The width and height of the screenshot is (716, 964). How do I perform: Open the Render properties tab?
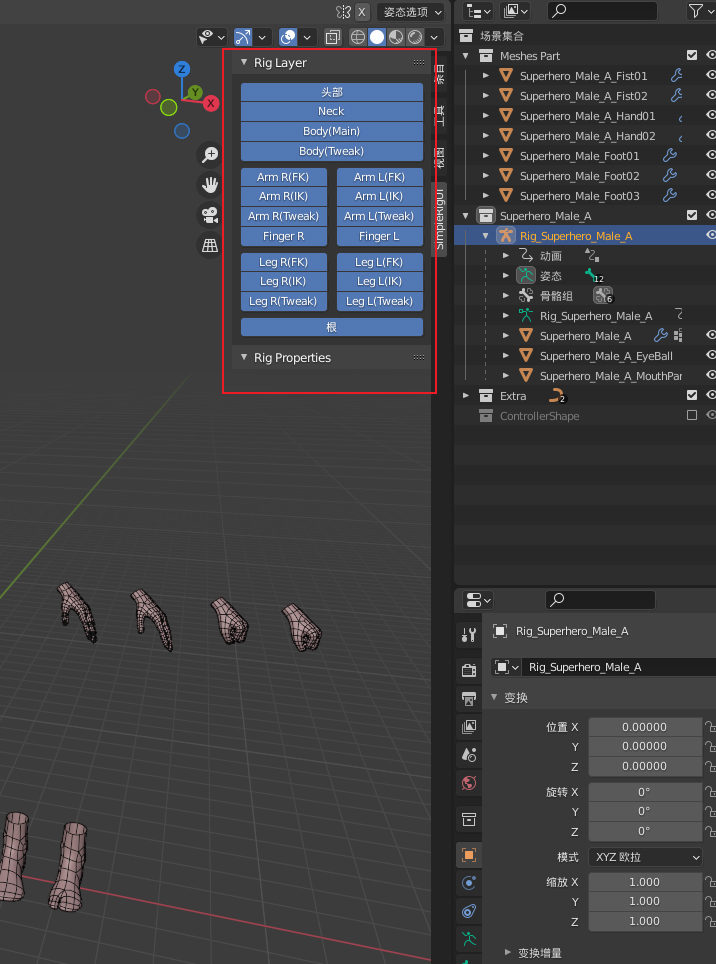[468, 670]
